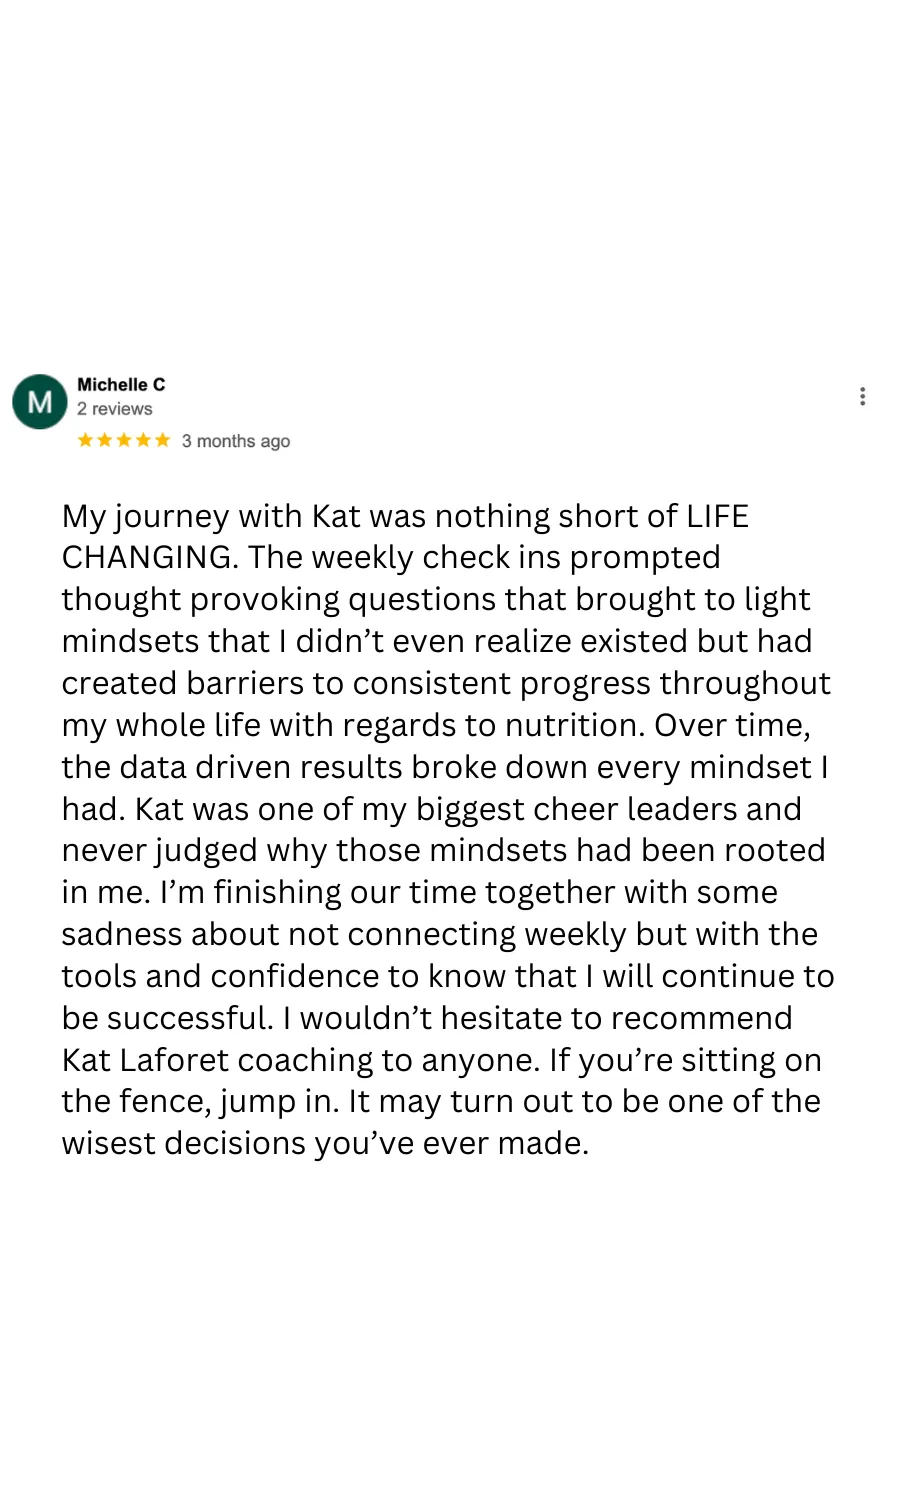Click the 3 months ago timestamp
900x1500 pixels.
pyautogui.click(x=236, y=441)
